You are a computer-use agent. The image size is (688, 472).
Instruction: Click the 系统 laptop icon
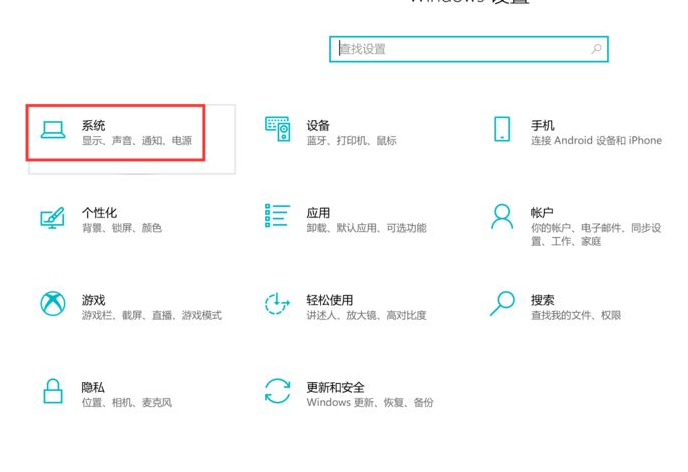tap(53, 131)
